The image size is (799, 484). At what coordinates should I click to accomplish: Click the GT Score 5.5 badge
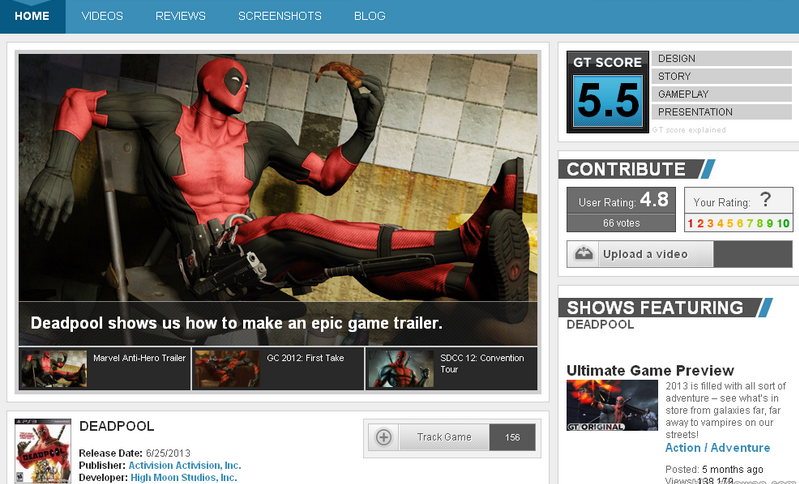(606, 92)
